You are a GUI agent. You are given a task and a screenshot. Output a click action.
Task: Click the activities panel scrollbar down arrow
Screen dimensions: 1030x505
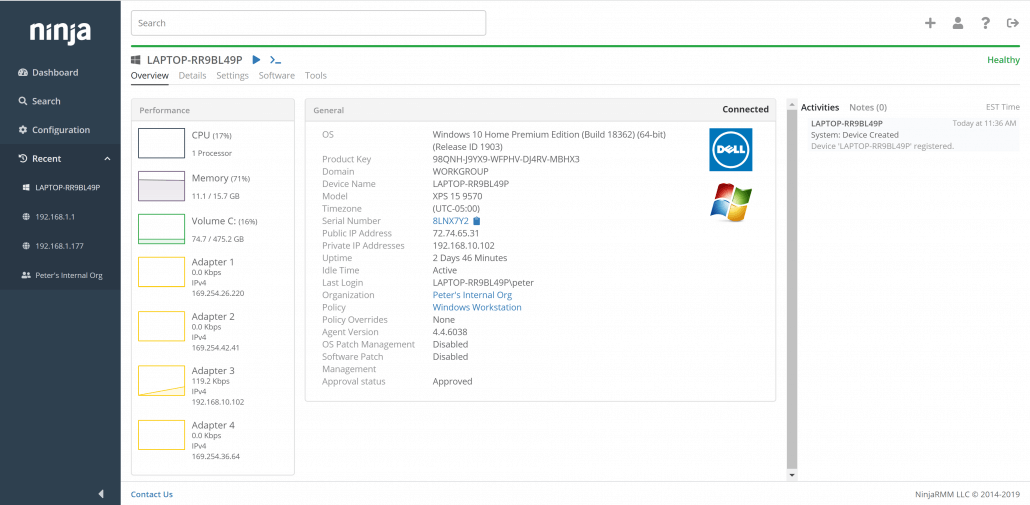point(792,475)
